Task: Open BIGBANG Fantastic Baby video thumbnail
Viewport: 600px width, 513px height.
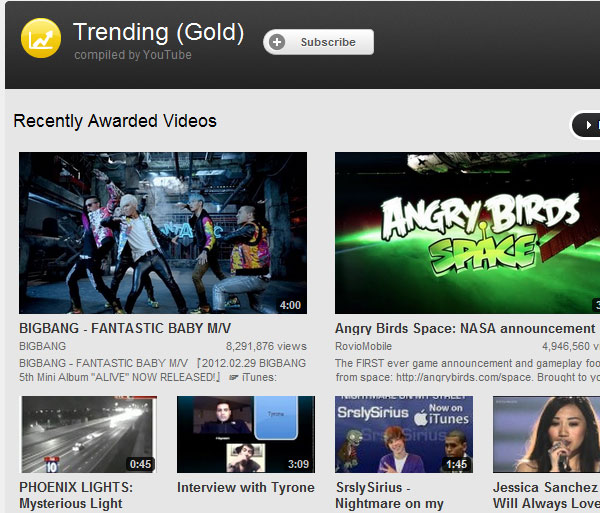Action: click(163, 233)
